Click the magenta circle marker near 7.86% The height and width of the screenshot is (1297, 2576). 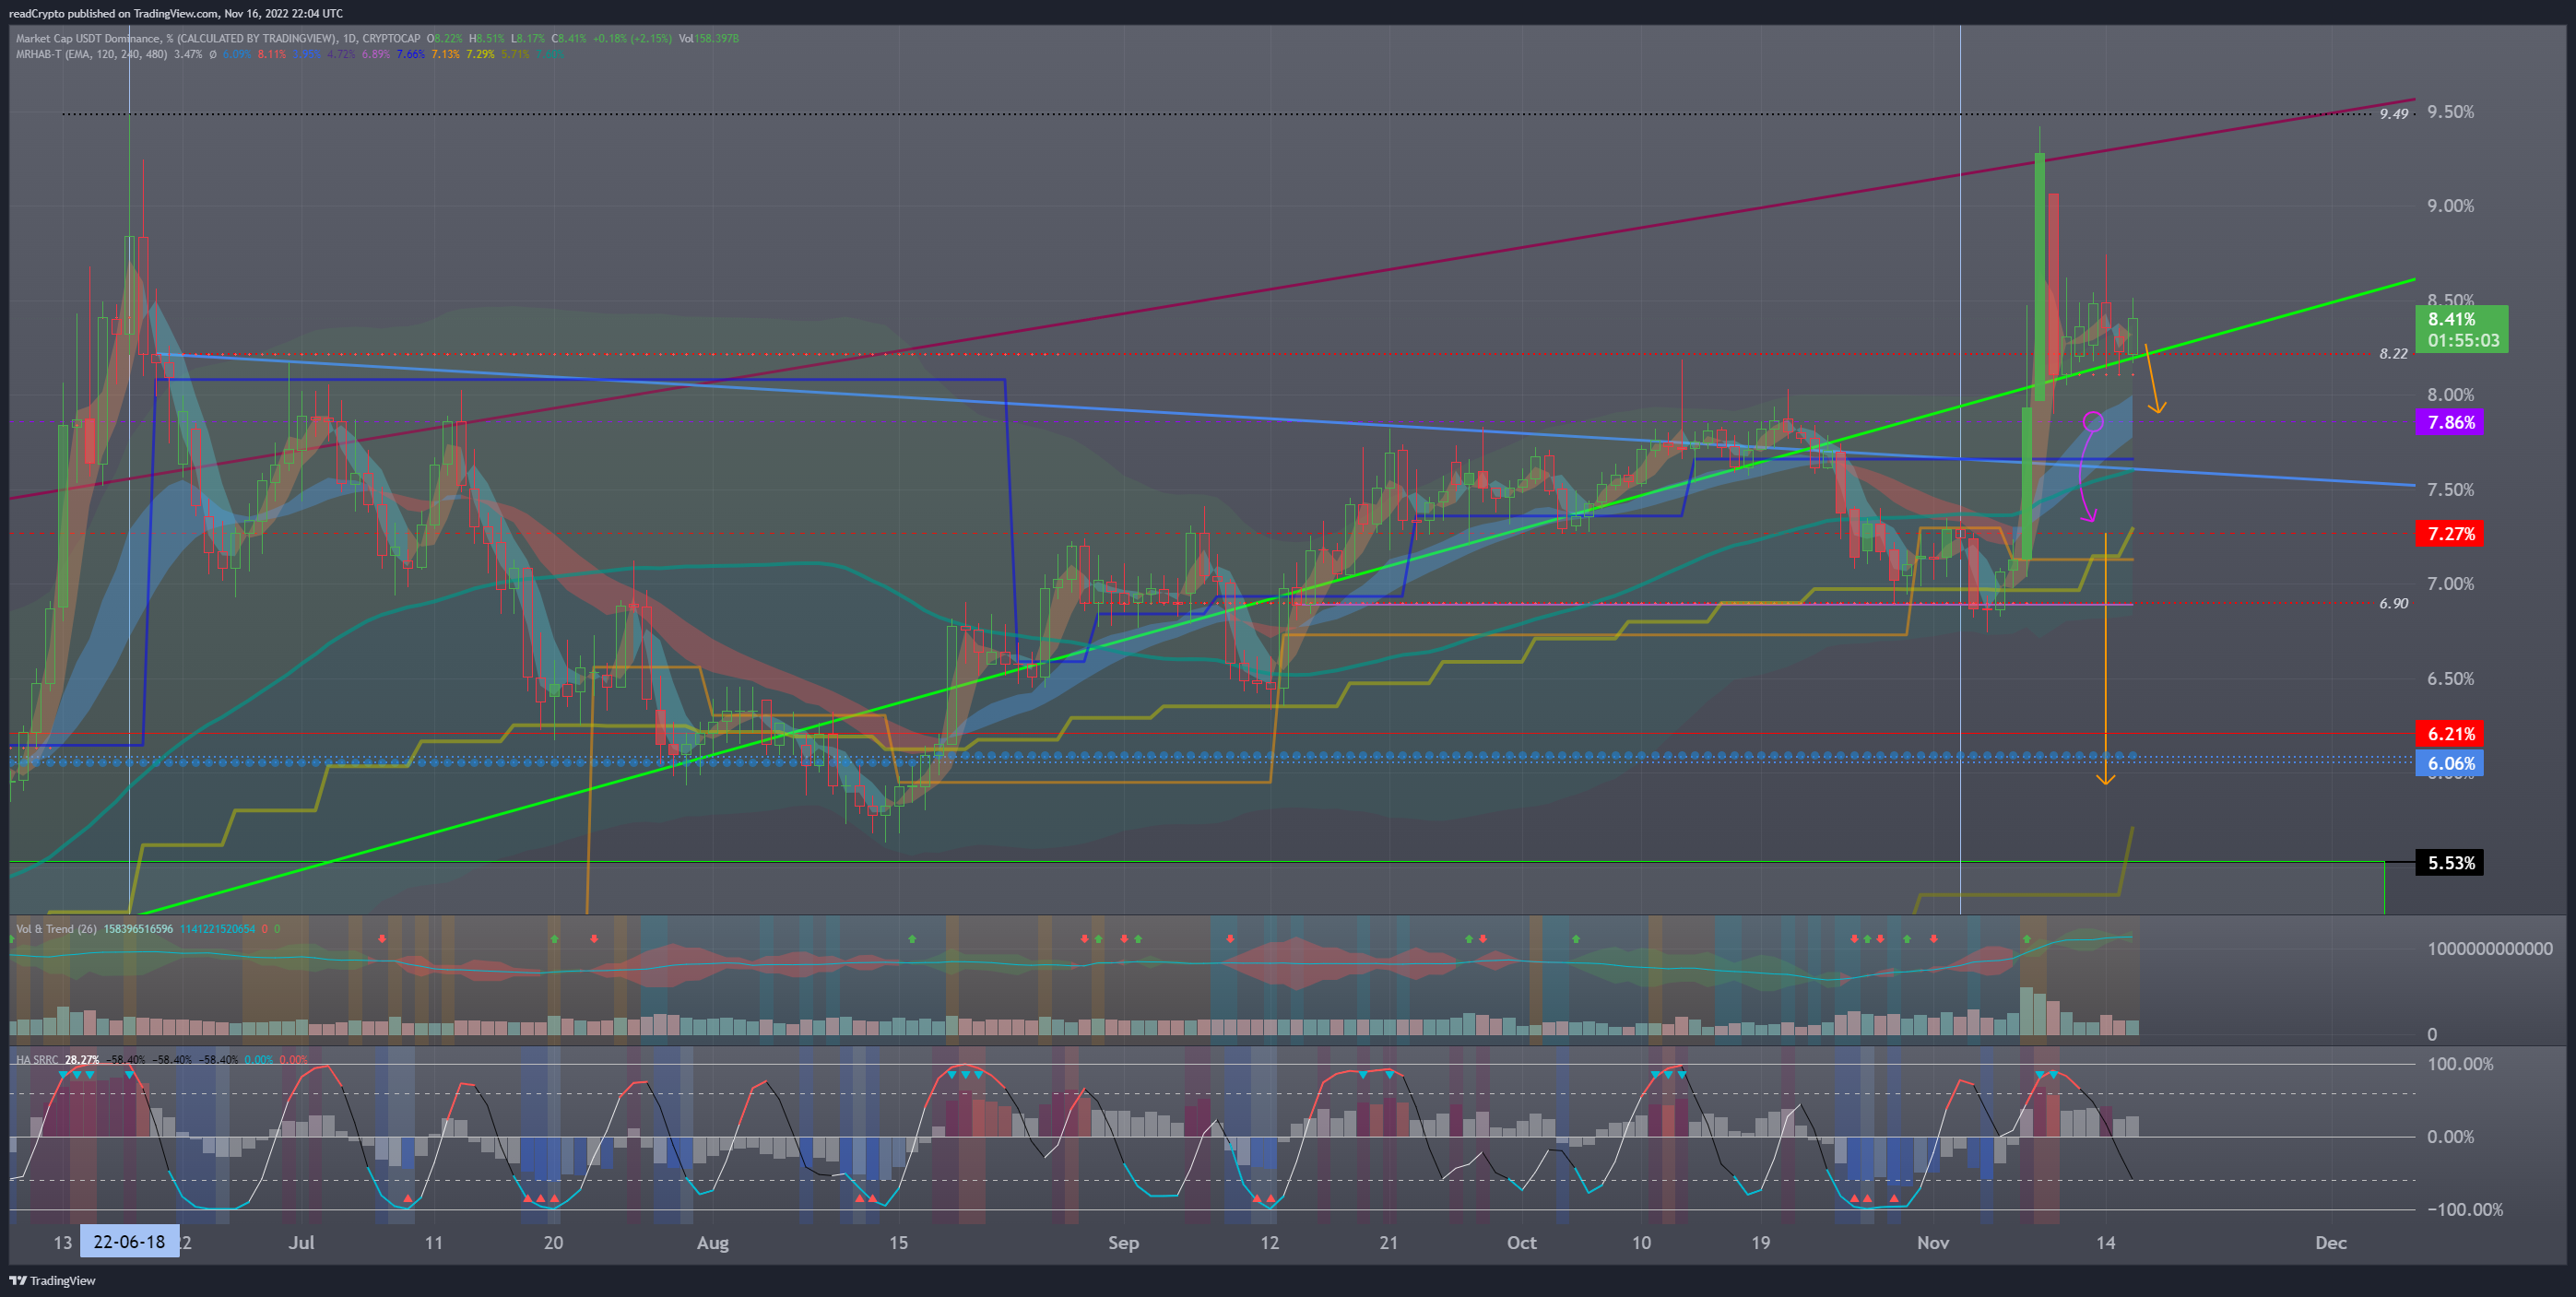click(2092, 422)
